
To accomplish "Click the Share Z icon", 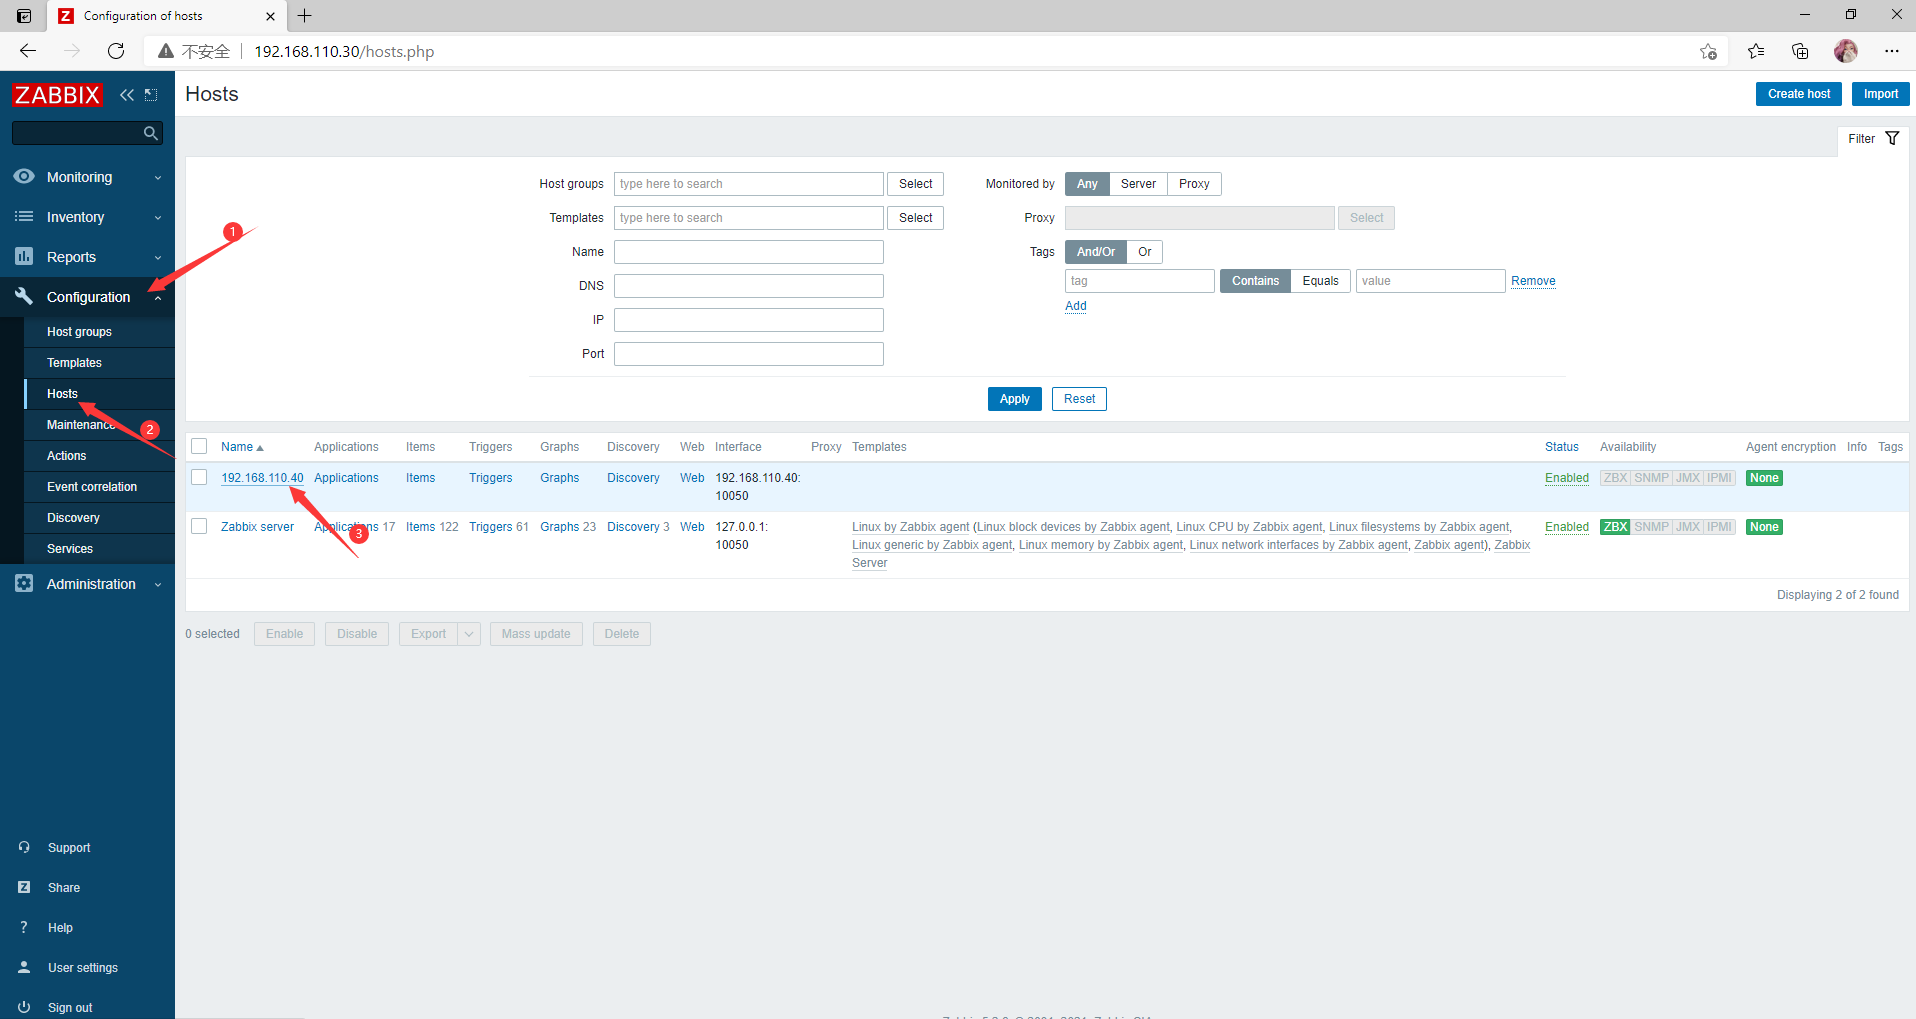I will [24, 887].
